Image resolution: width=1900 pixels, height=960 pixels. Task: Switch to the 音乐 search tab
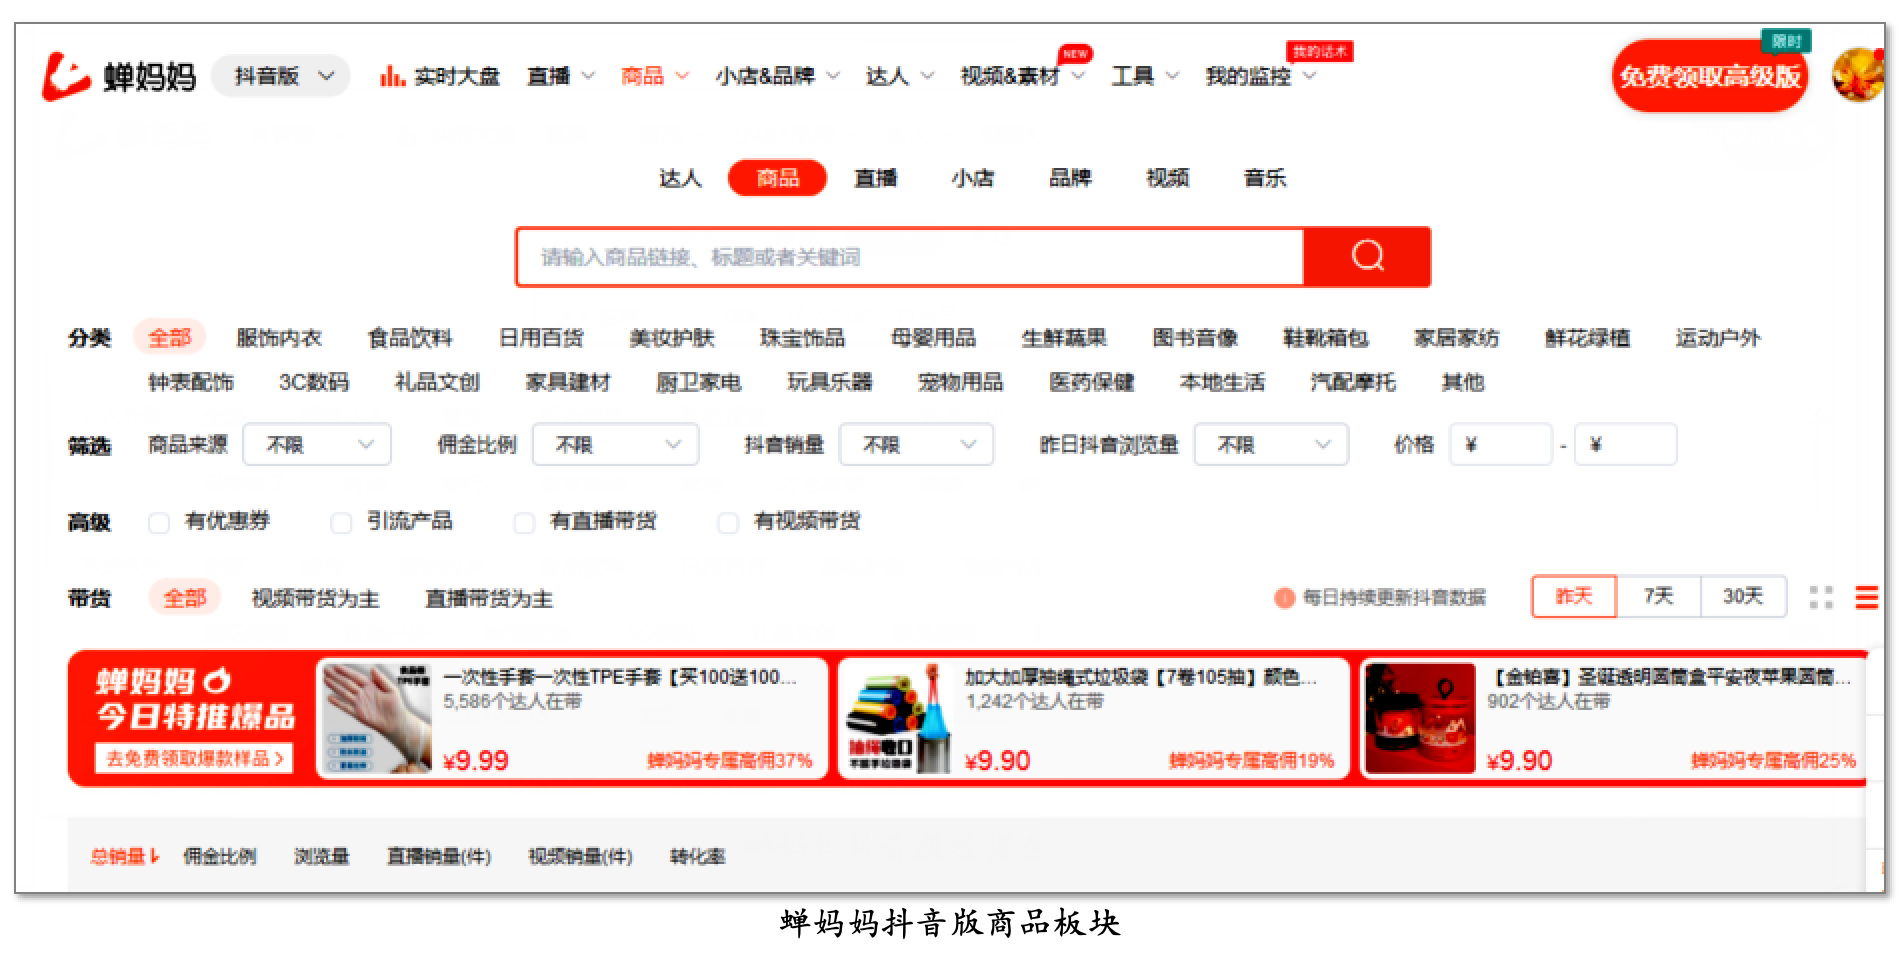point(1264,178)
